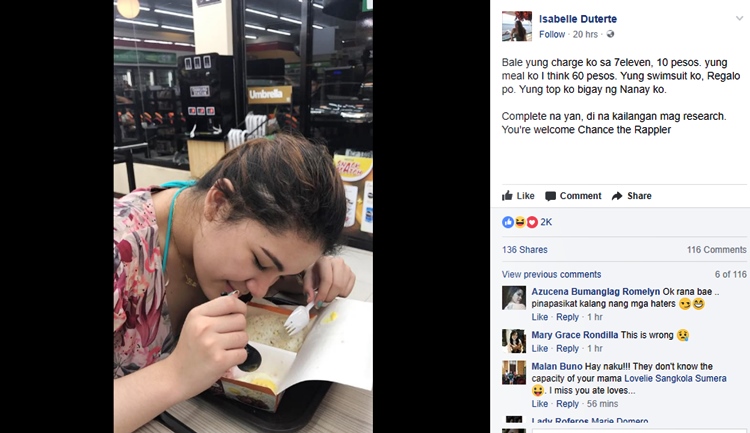The width and height of the screenshot is (750, 433).
Task: Follow Isabelle Duterte
Action: [552, 34]
